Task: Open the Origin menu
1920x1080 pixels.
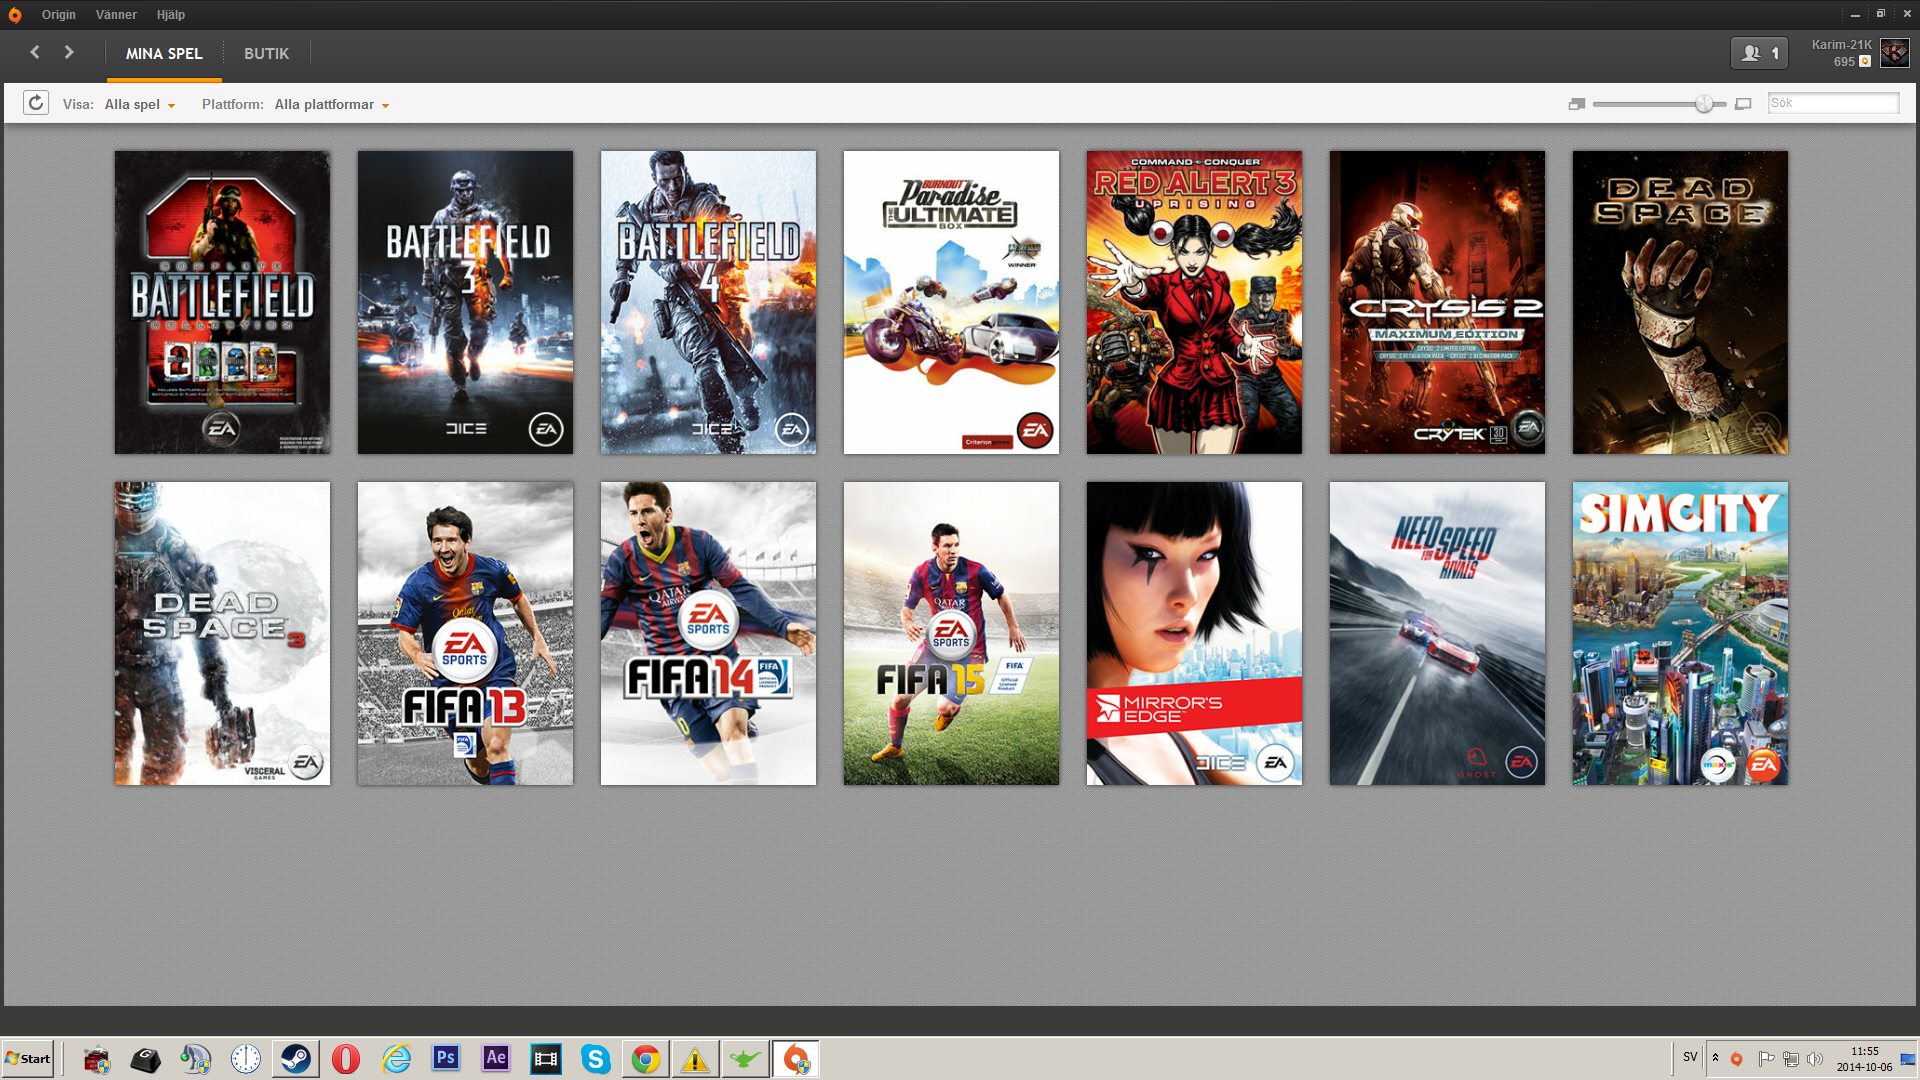Action: click(59, 15)
